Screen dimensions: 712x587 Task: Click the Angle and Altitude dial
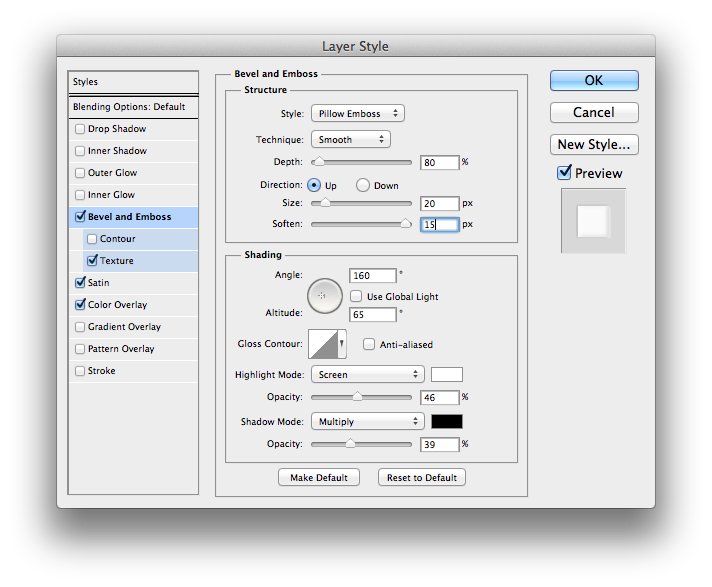(x=325, y=296)
